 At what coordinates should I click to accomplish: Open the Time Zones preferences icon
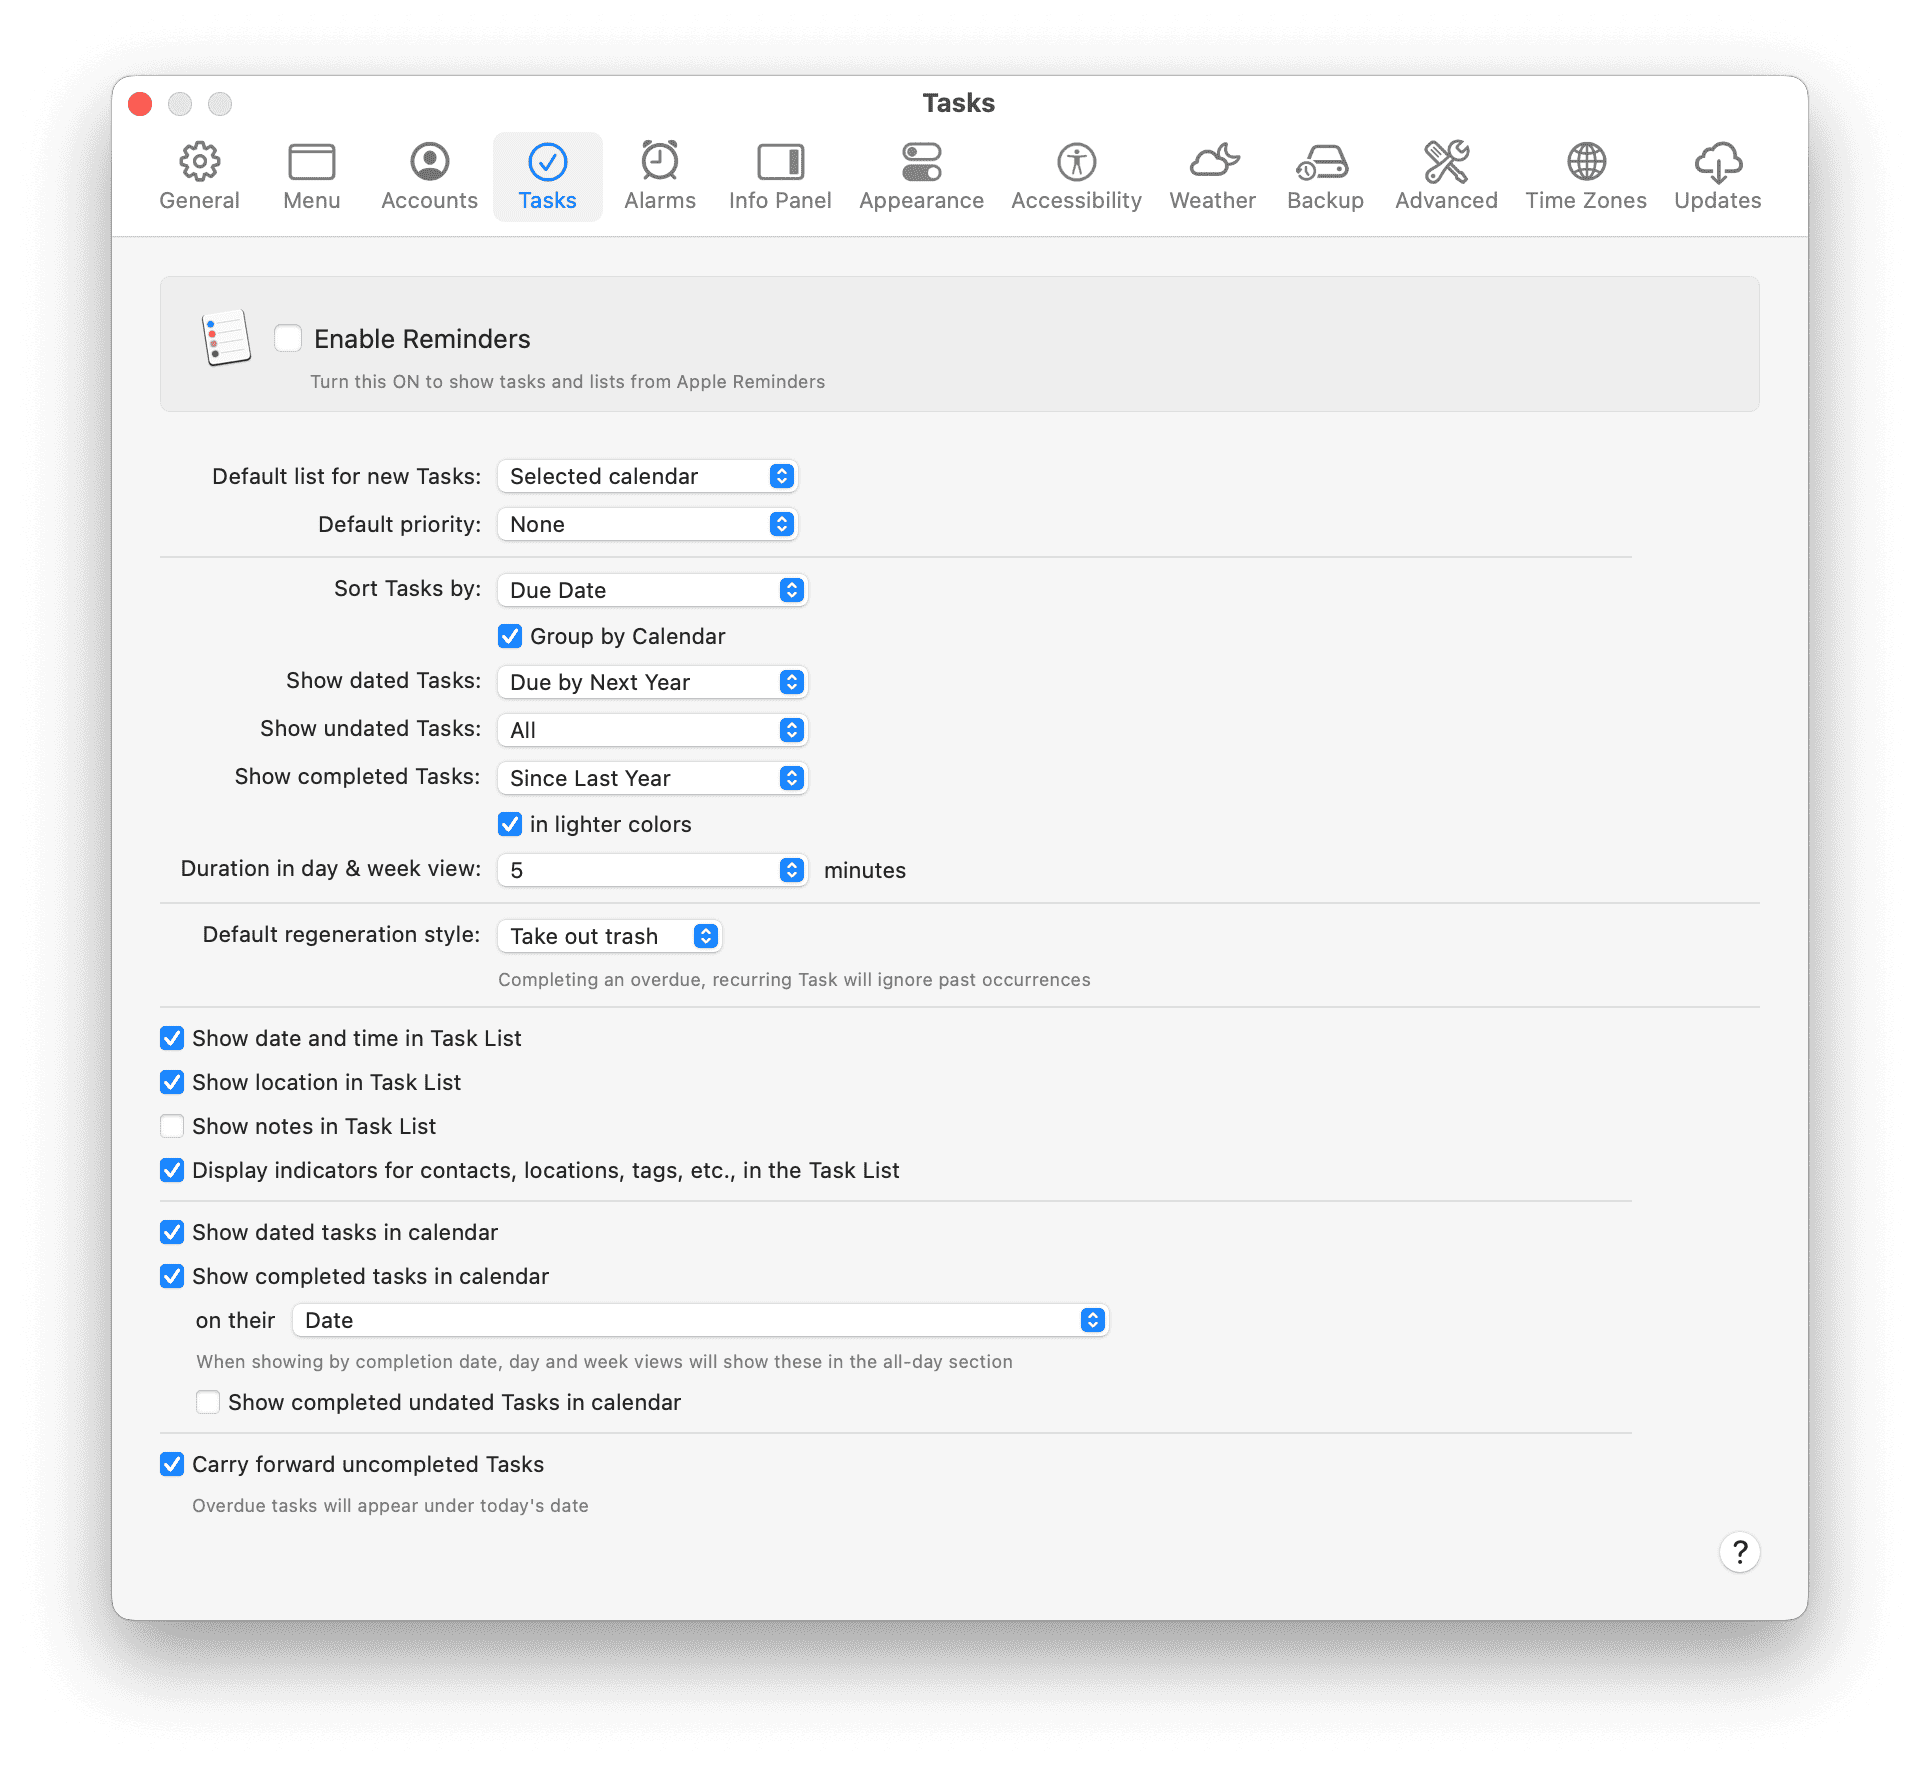pos(1585,175)
